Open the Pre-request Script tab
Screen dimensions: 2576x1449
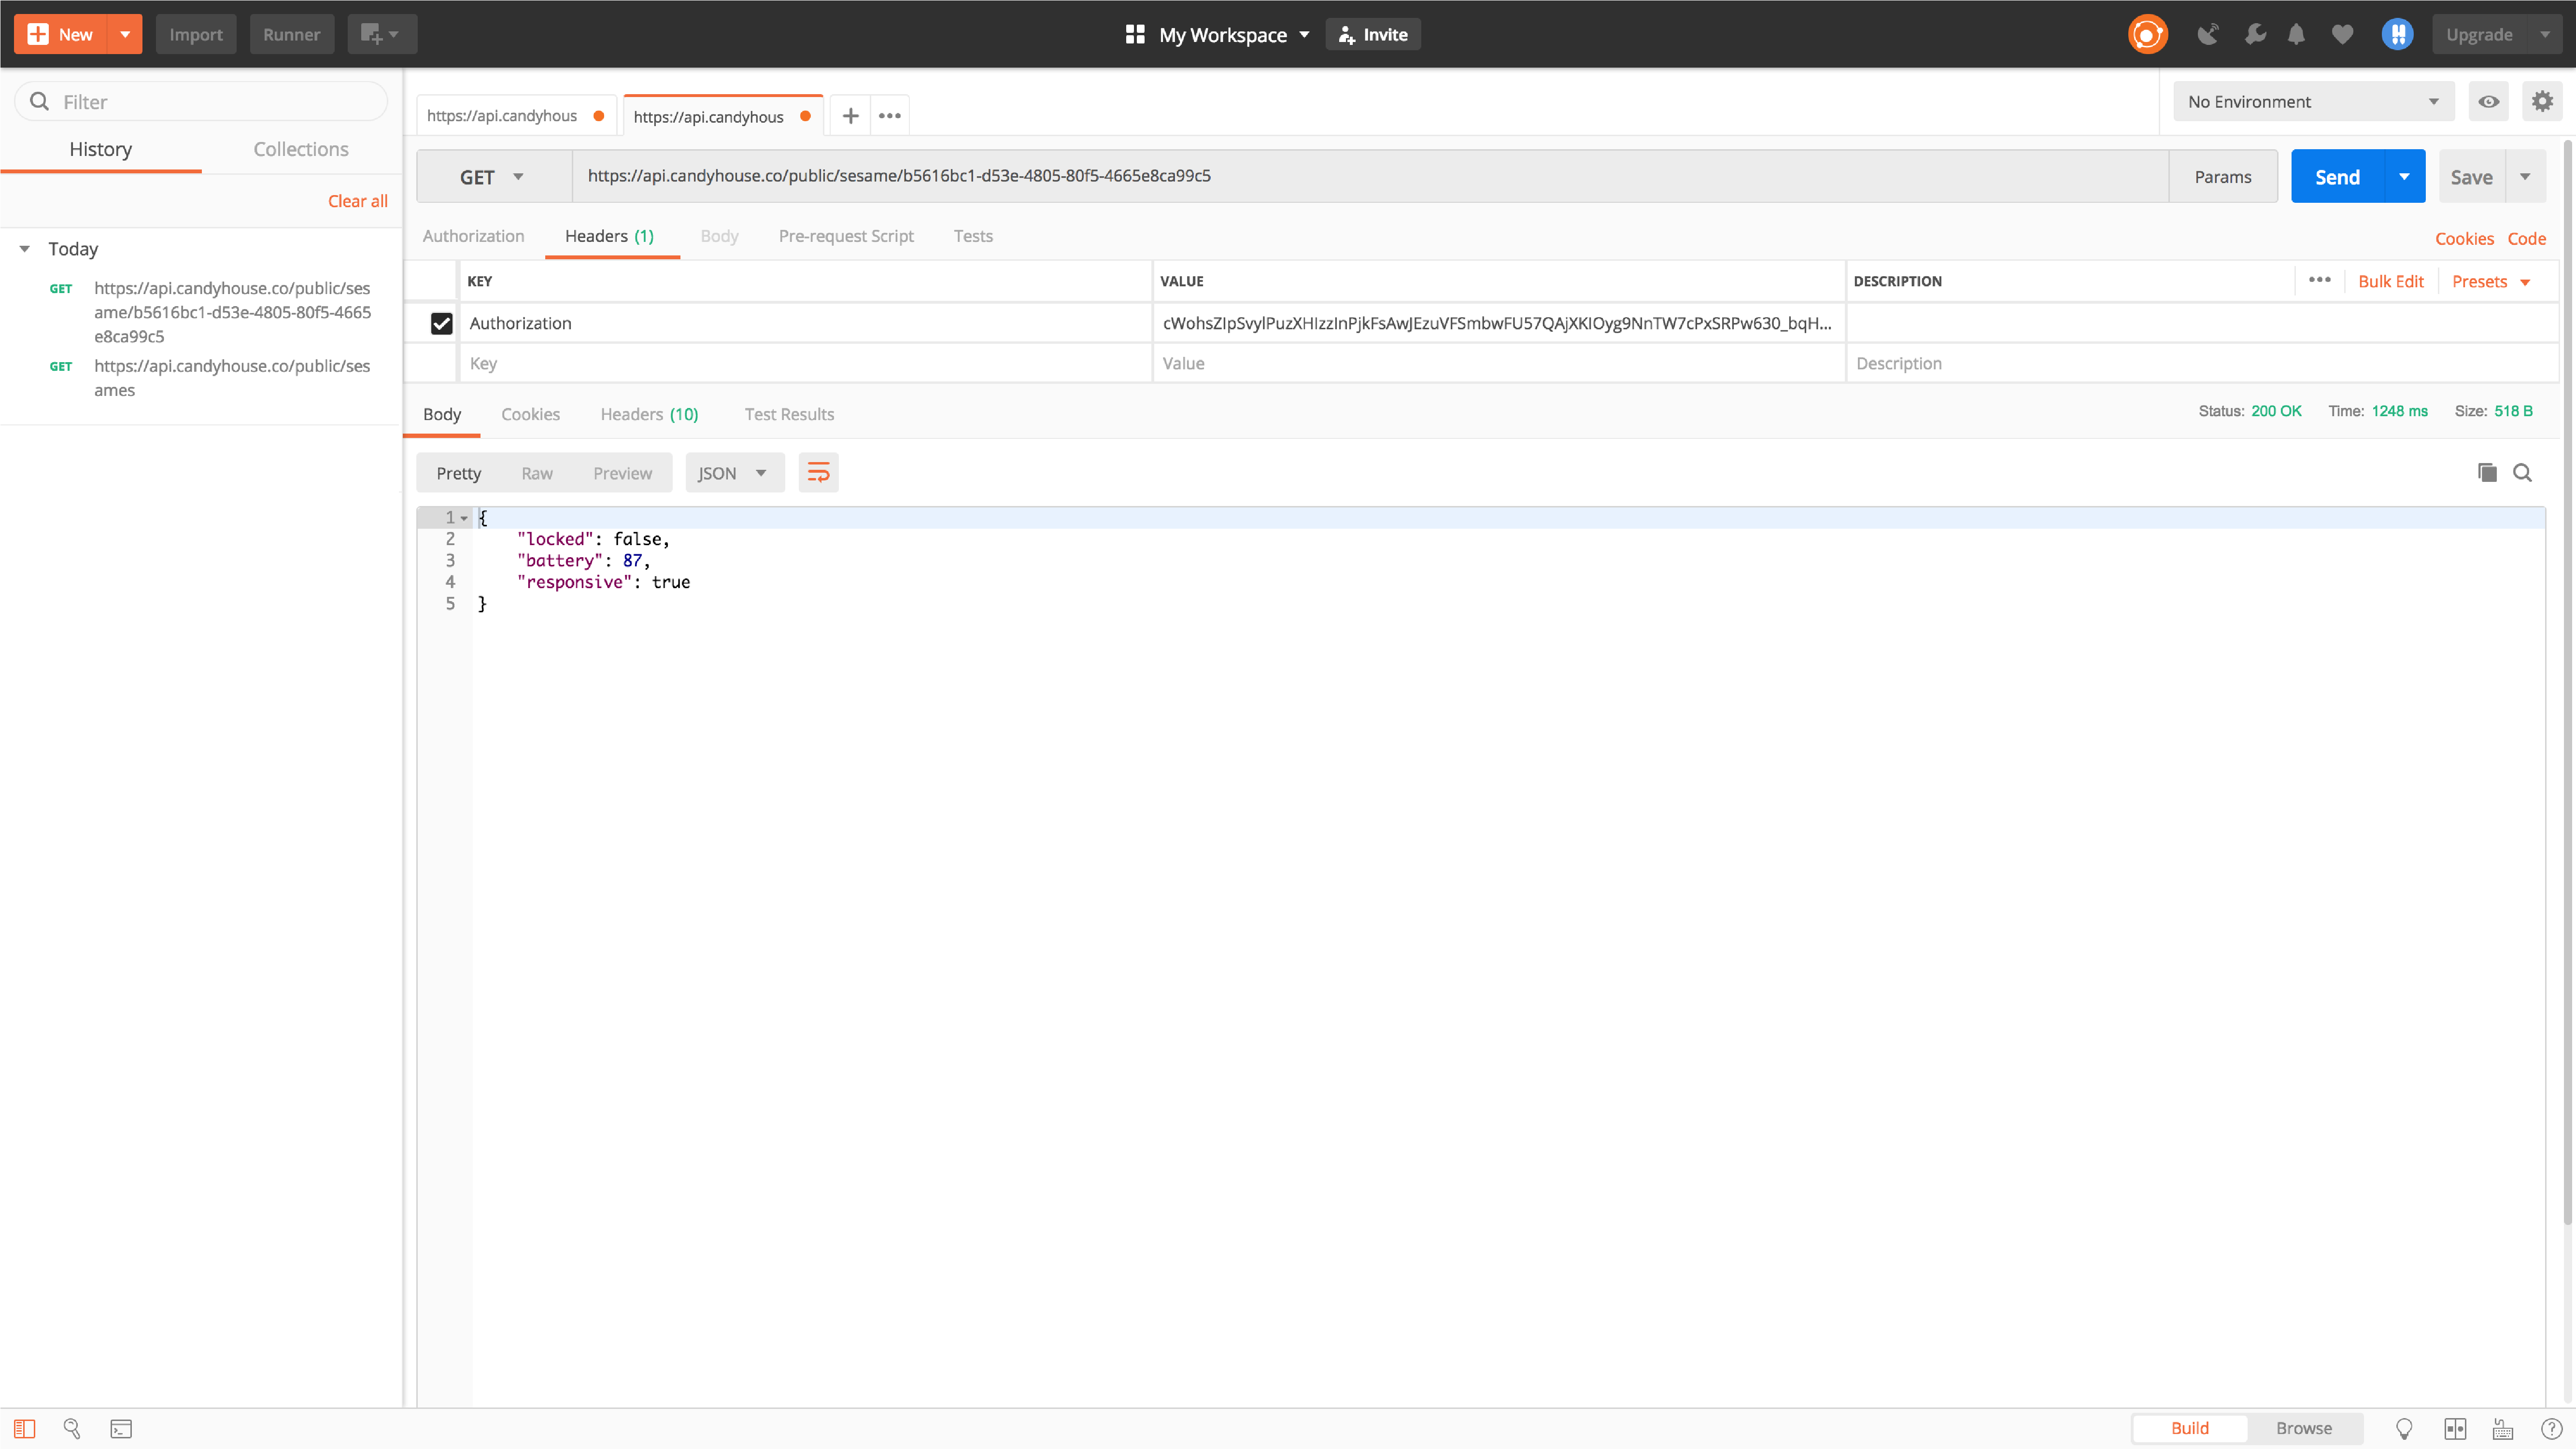click(x=846, y=236)
